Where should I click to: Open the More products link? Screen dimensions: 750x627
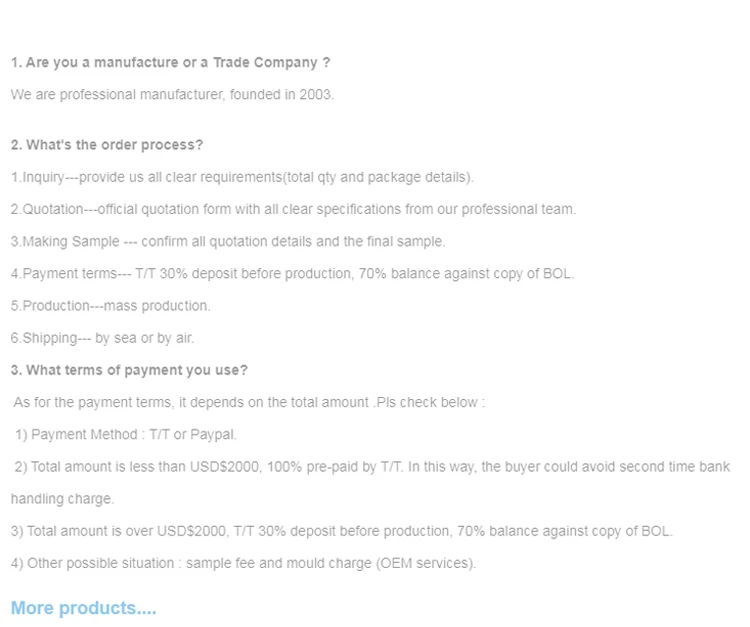click(x=83, y=608)
